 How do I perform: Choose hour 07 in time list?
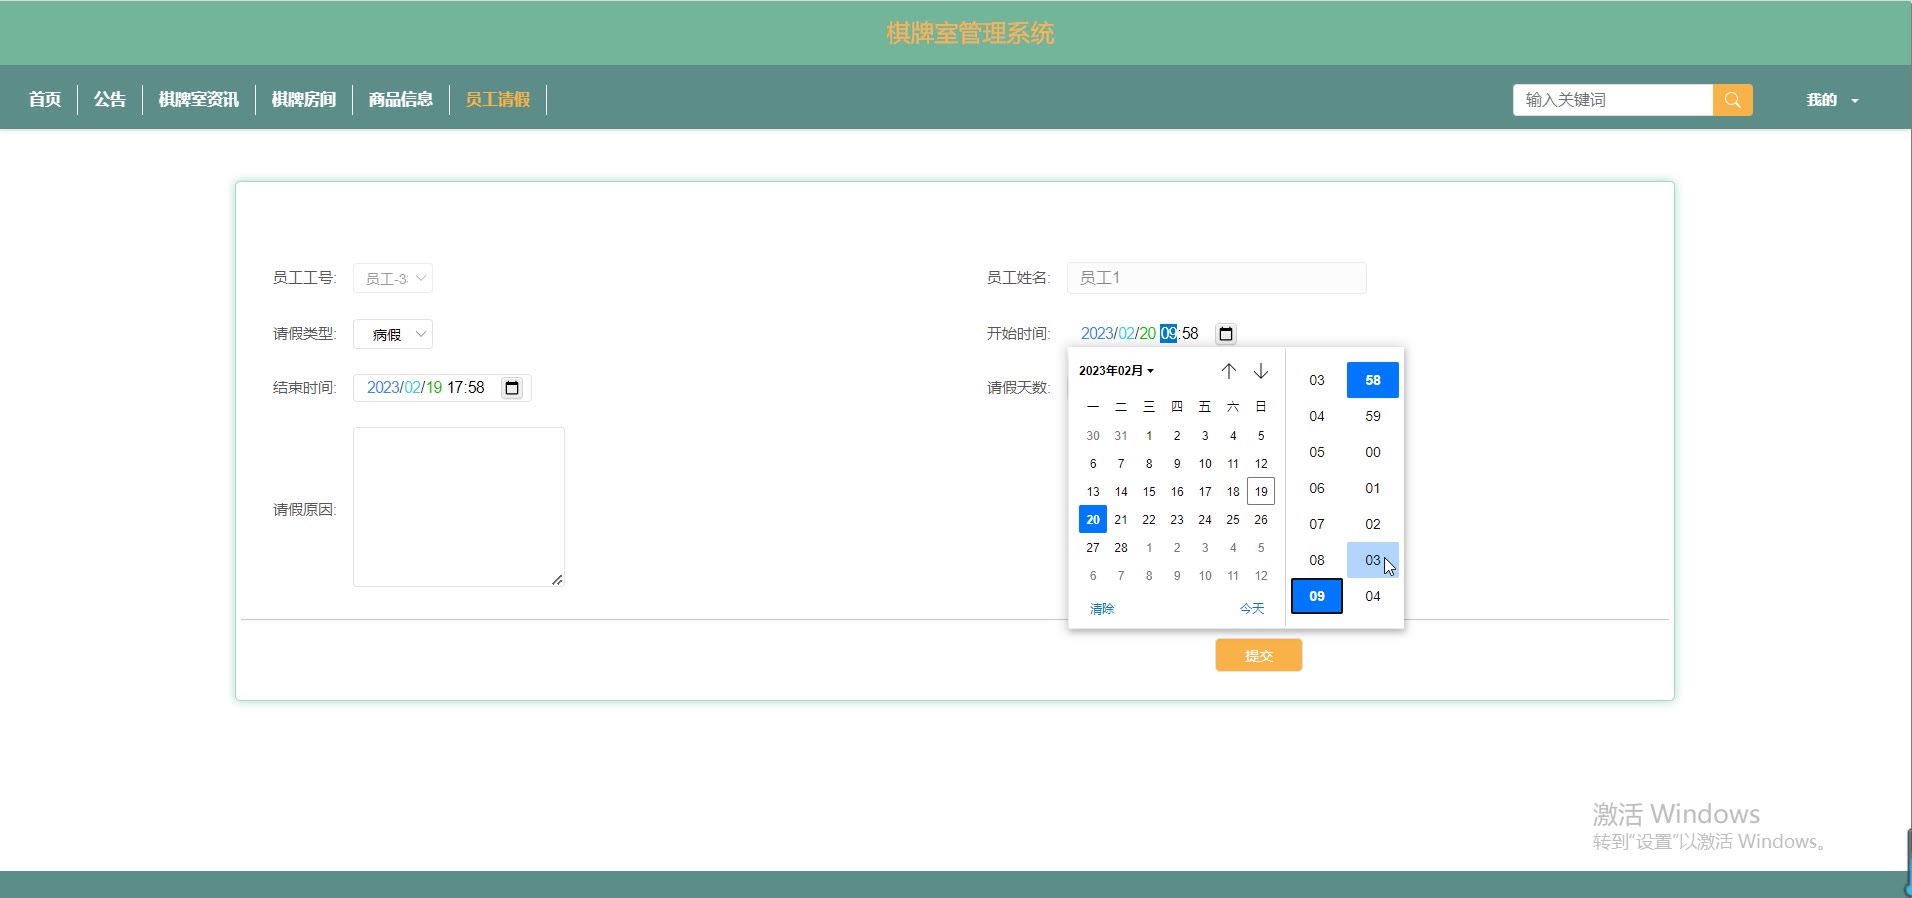pyautogui.click(x=1317, y=524)
